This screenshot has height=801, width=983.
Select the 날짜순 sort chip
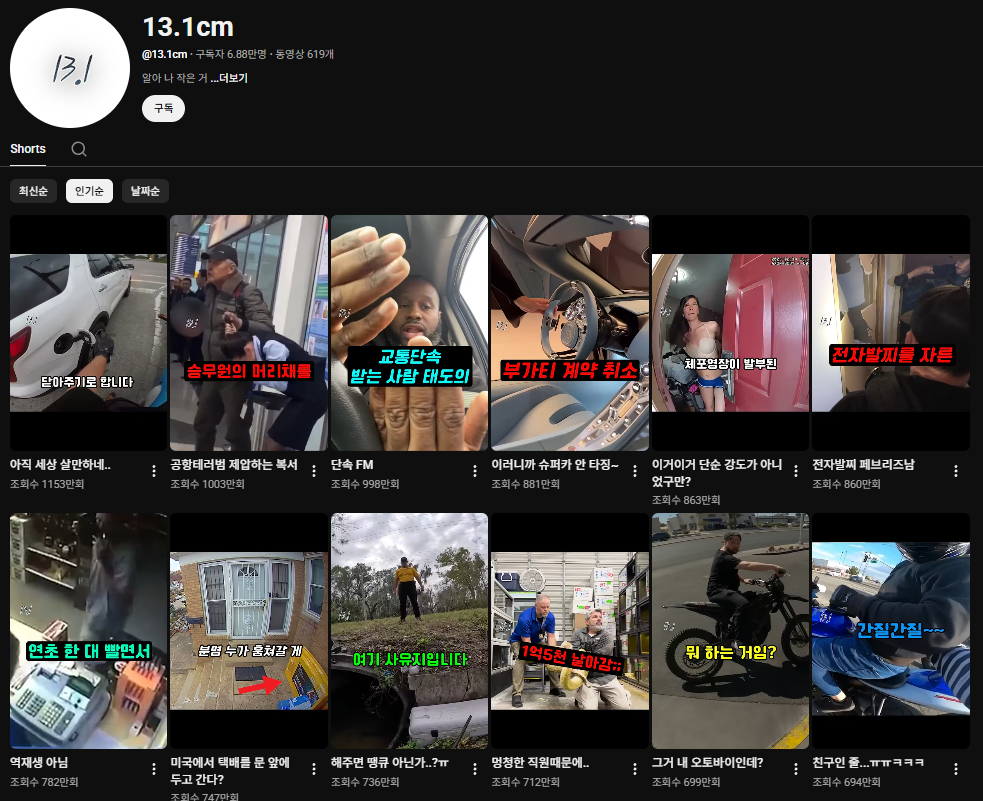[x=145, y=191]
